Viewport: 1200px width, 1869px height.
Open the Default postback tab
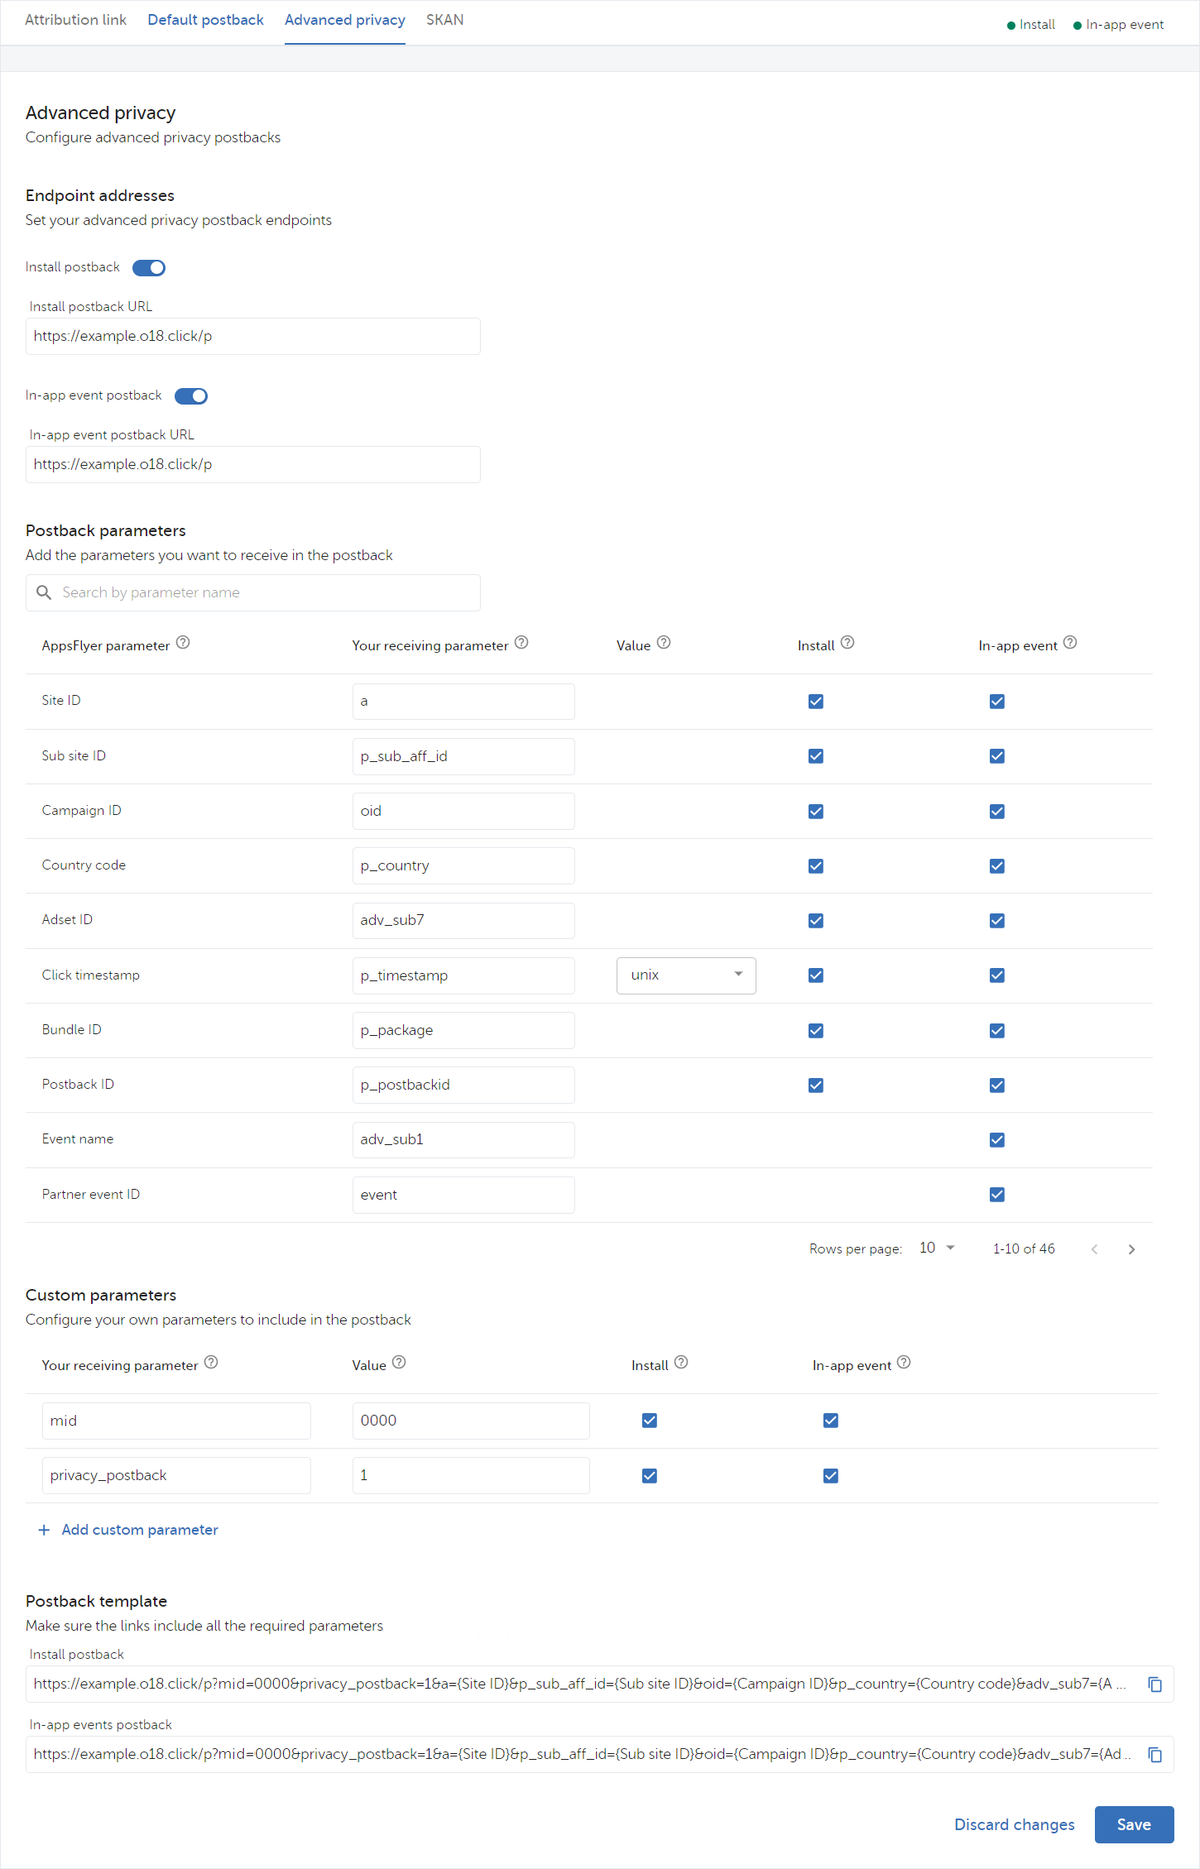206,20
